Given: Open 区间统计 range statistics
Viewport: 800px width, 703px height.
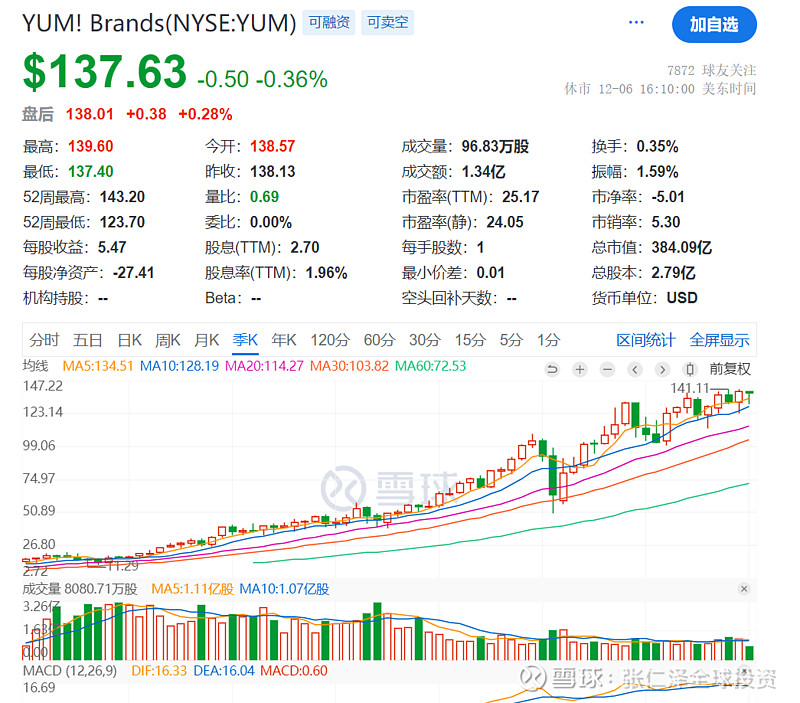Looking at the screenshot, I should 645,340.
